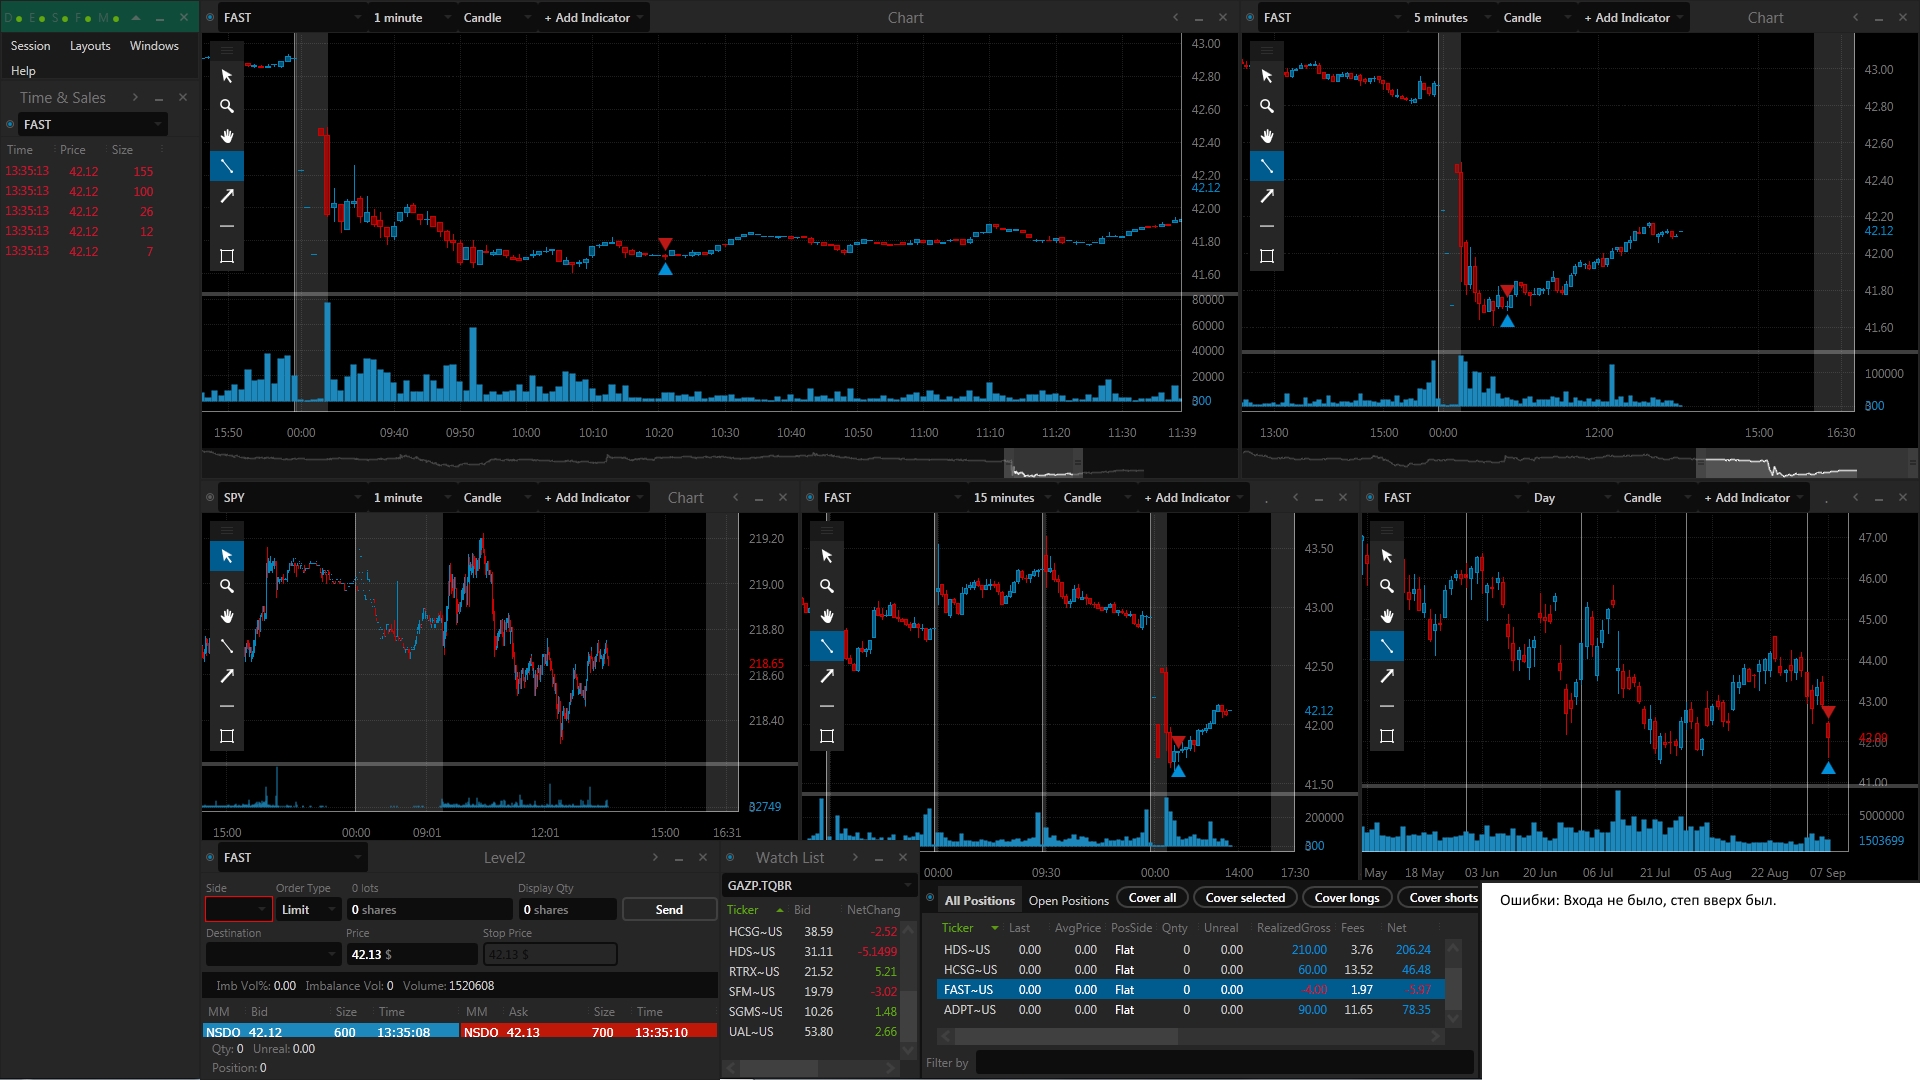Click Cover longs button

(1347, 898)
